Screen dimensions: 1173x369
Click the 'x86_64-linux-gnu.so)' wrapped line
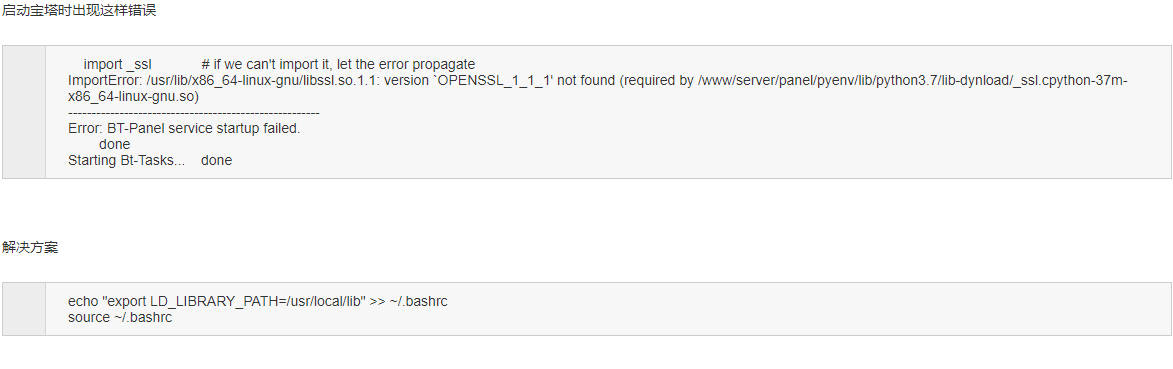(133, 97)
